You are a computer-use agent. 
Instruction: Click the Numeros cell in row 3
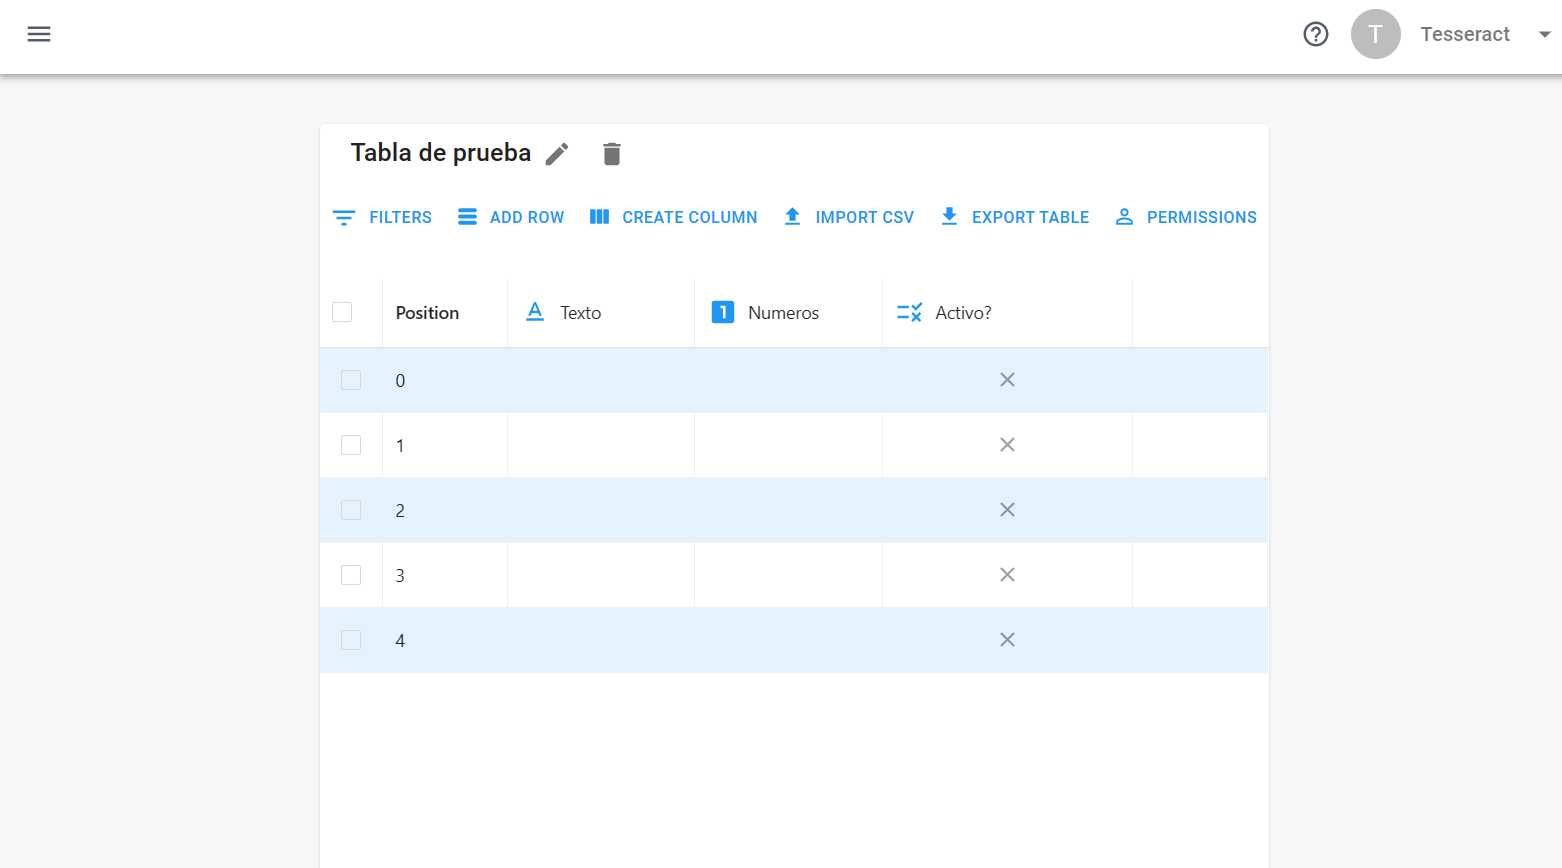(x=788, y=575)
